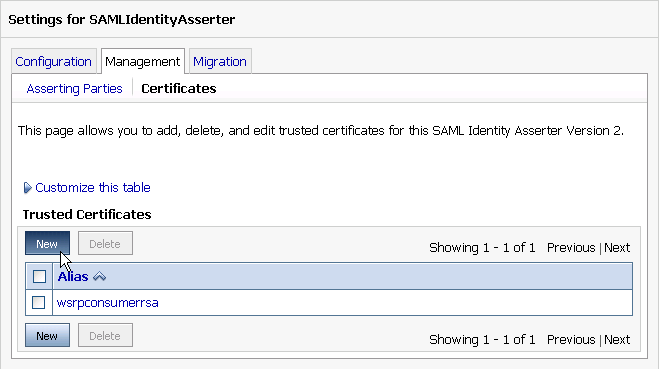Expand Customize this table triangle
The height and width of the screenshot is (369, 659).
(x=27, y=187)
